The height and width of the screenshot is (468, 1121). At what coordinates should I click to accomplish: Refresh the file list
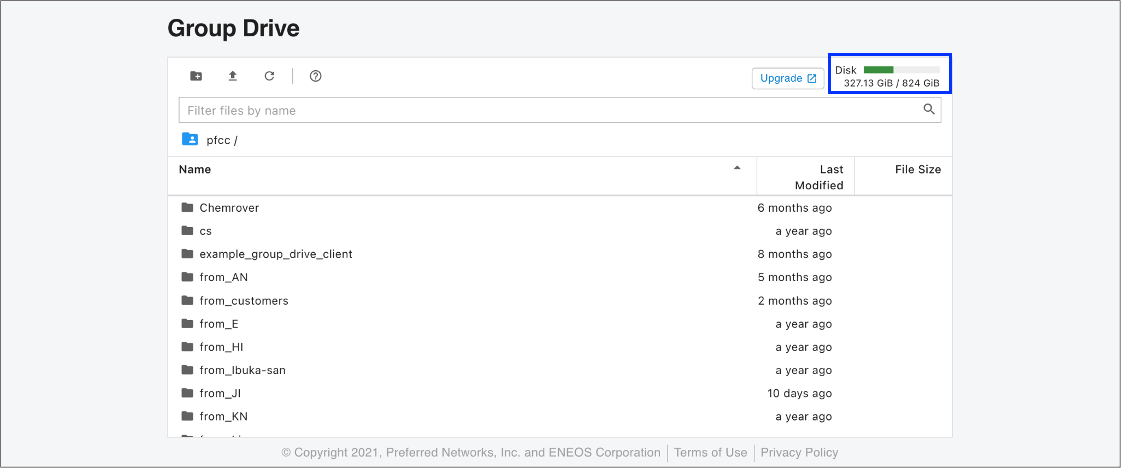click(269, 76)
